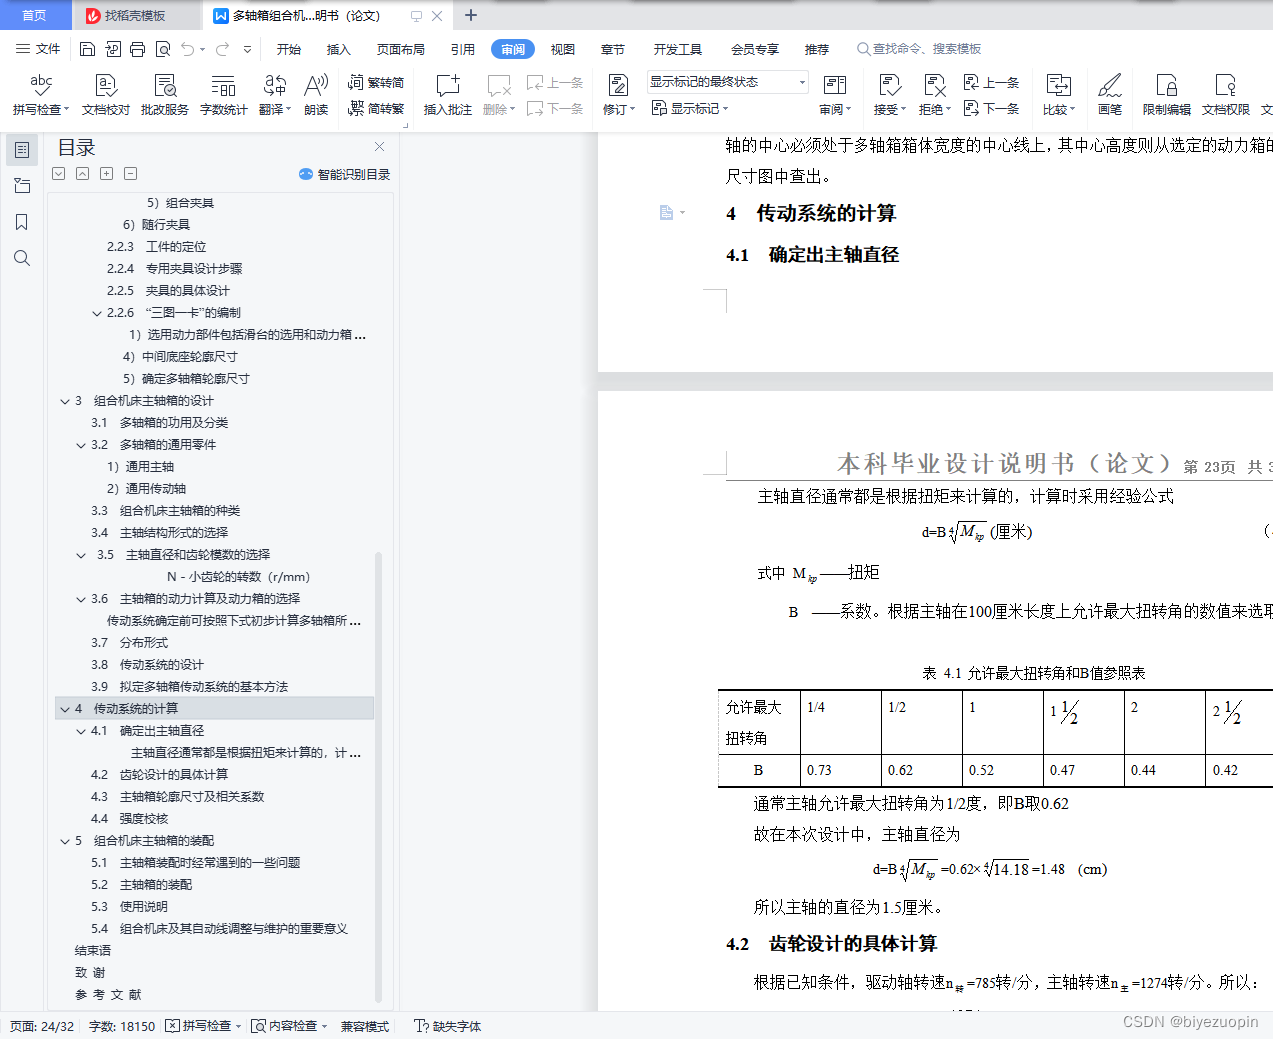Screen dimensions: 1273x1039
Task: Select outline item 参考文献
Action: [108, 995]
